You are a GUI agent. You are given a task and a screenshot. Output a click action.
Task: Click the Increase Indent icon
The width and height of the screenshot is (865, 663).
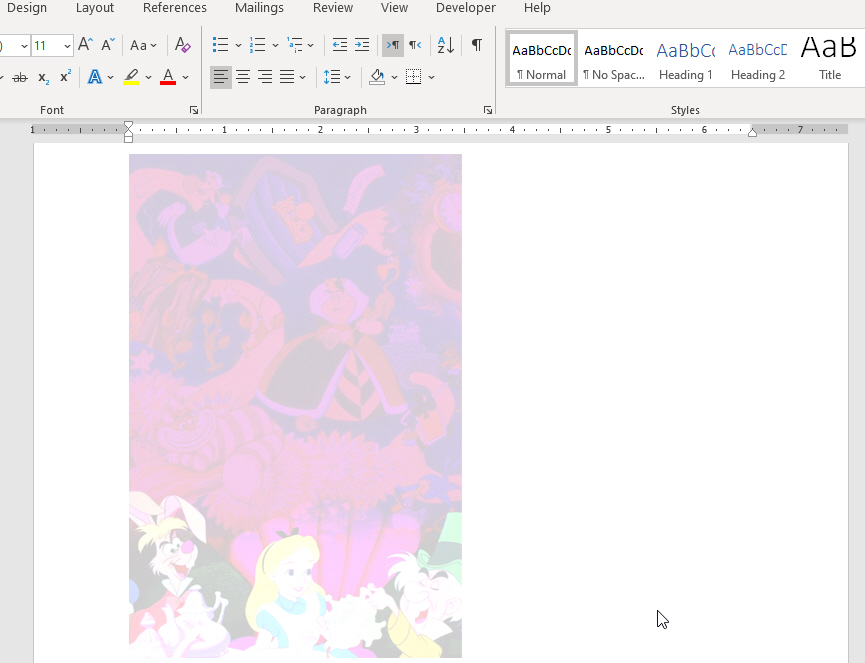click(x=362, y=45)
